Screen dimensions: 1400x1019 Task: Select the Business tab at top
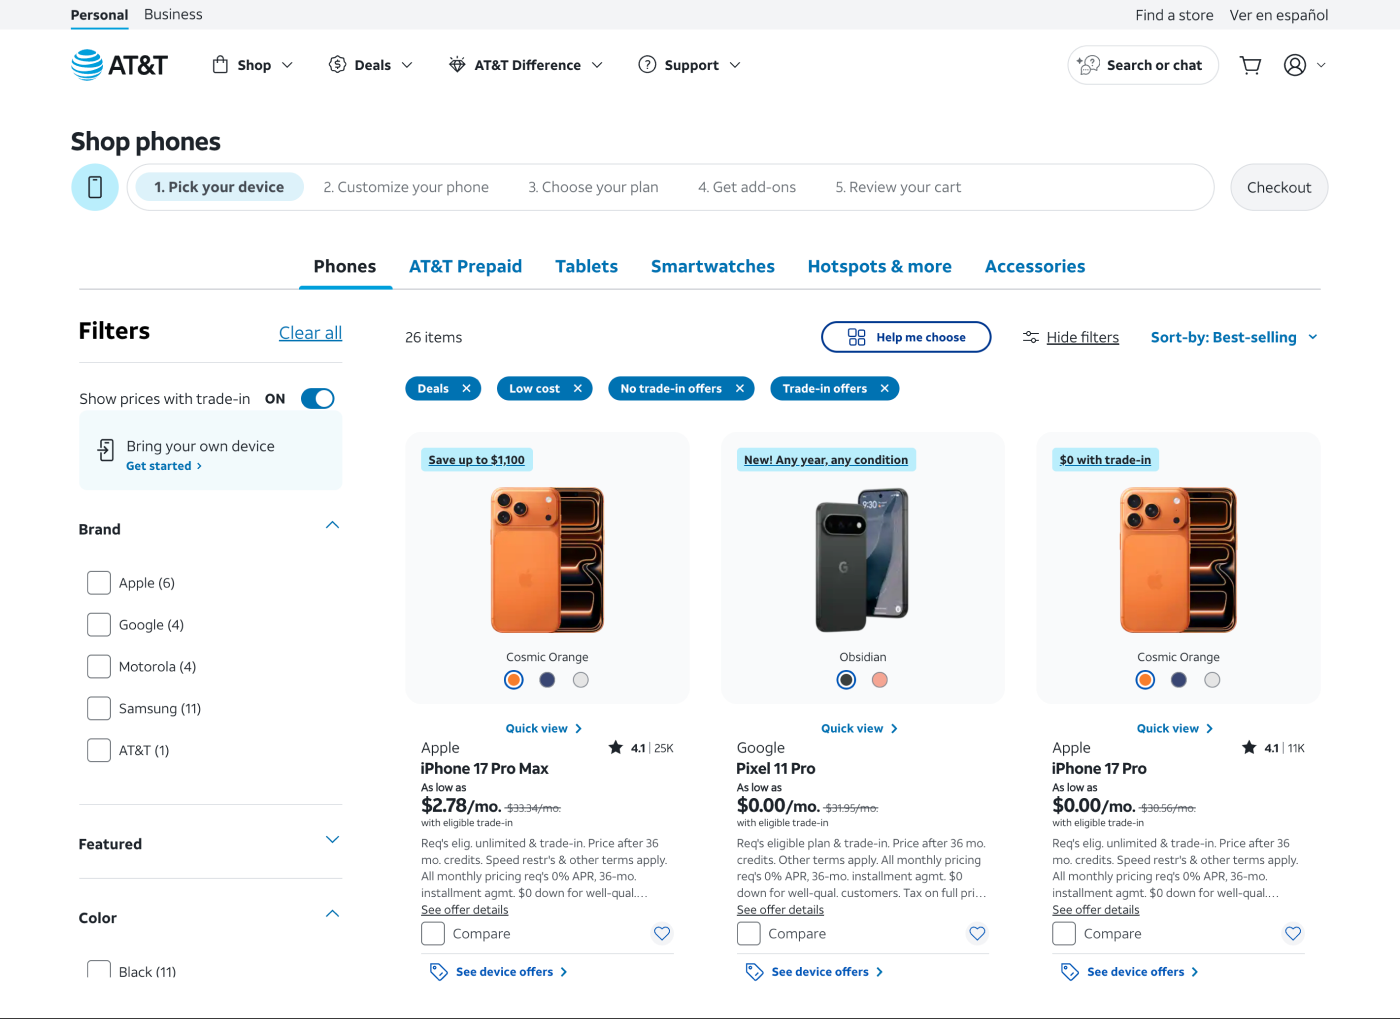(173, 14)
